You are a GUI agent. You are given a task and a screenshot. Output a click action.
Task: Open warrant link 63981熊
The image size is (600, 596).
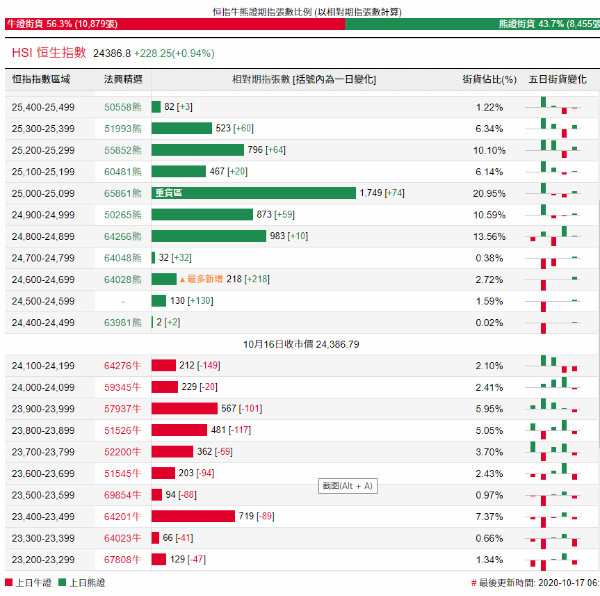point(122,323)
